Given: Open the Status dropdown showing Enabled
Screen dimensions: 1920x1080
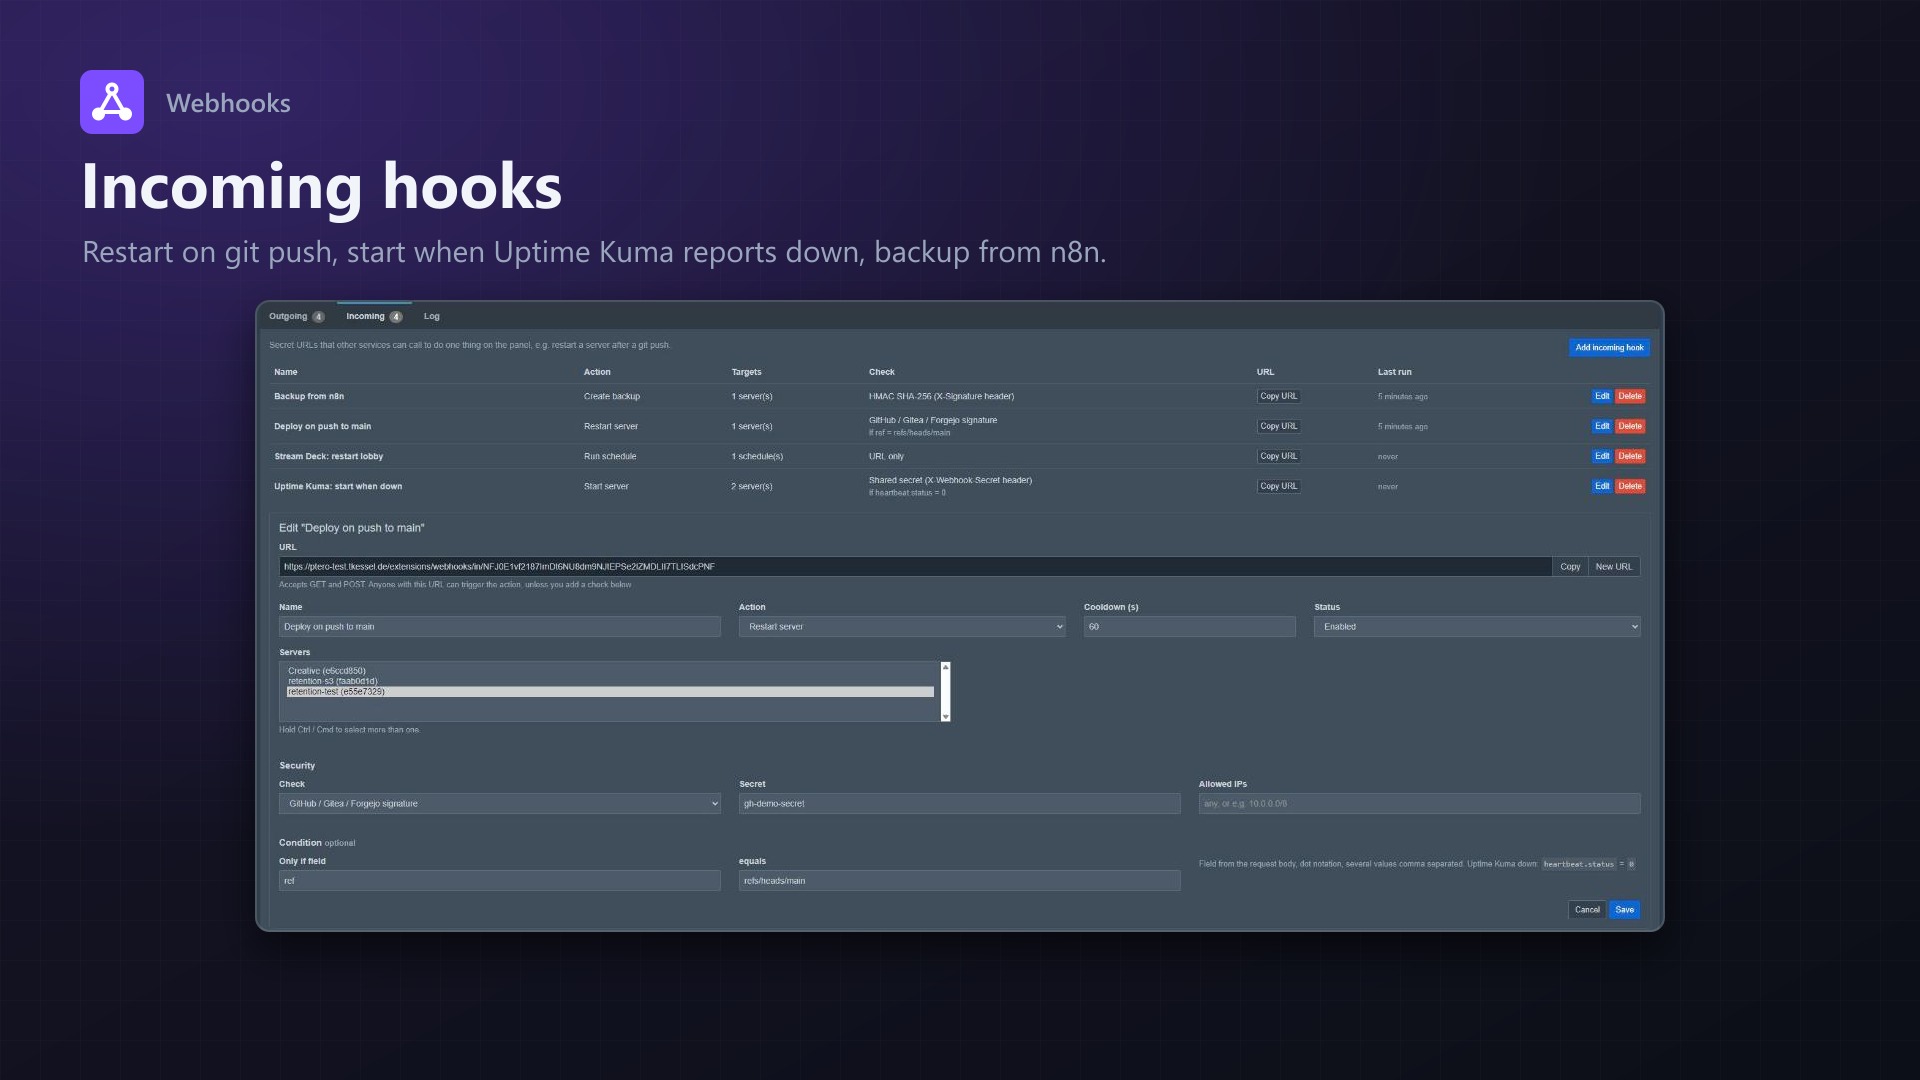Looking at the screenshot, I should 1477,627.
